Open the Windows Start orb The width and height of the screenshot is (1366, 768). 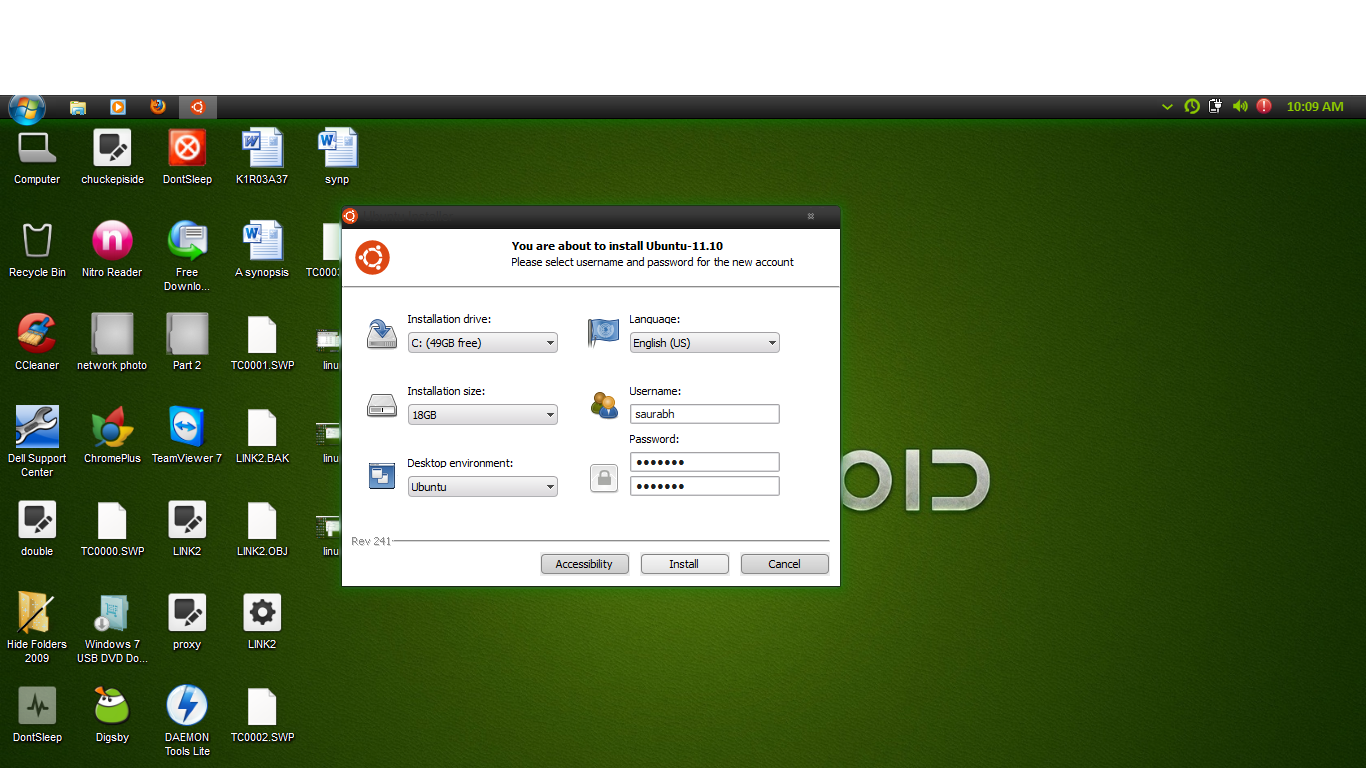26,107
